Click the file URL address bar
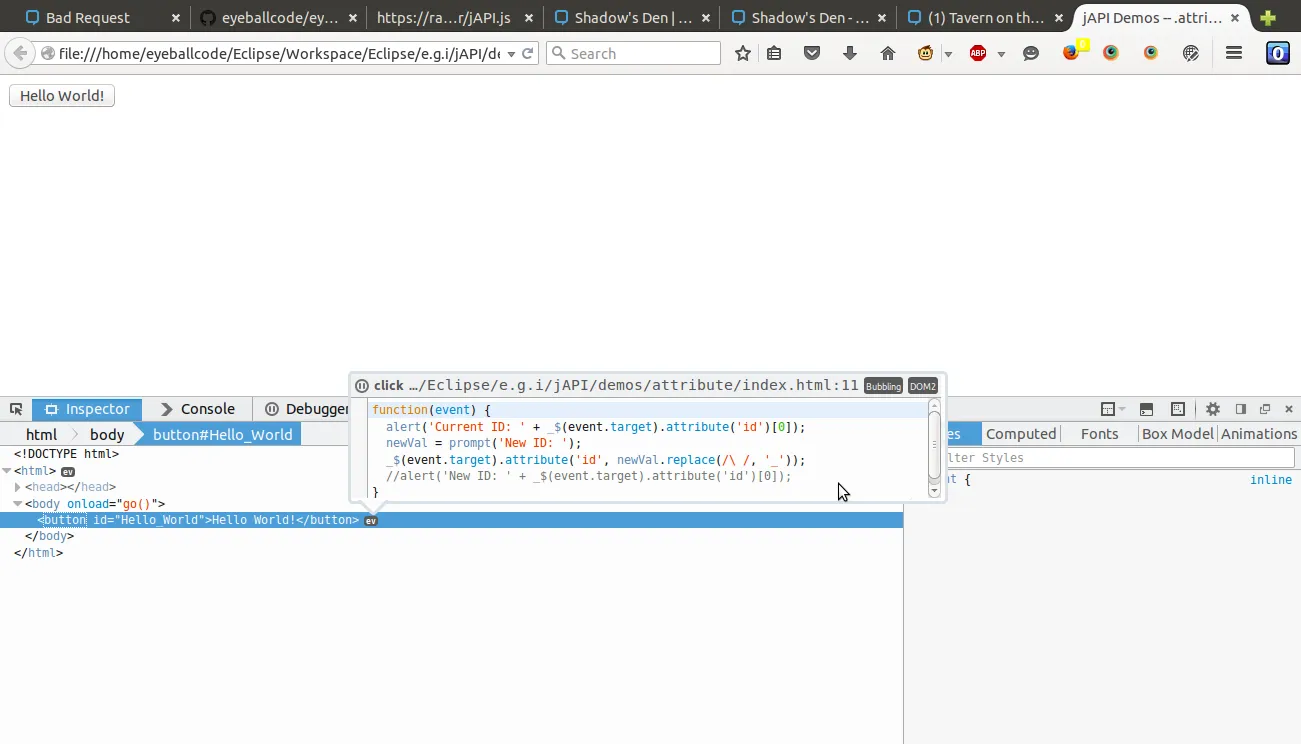Viewport: 1301px width, 744px height. (277, 54)
